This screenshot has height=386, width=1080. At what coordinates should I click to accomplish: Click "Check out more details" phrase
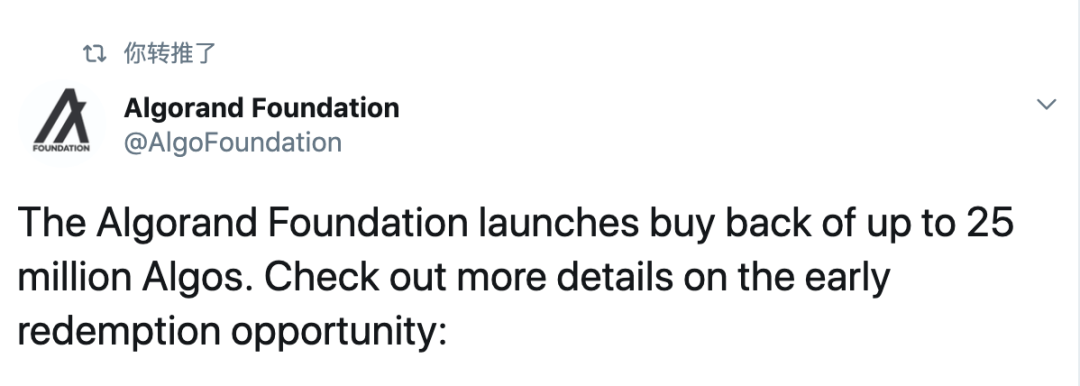[469, 277]
